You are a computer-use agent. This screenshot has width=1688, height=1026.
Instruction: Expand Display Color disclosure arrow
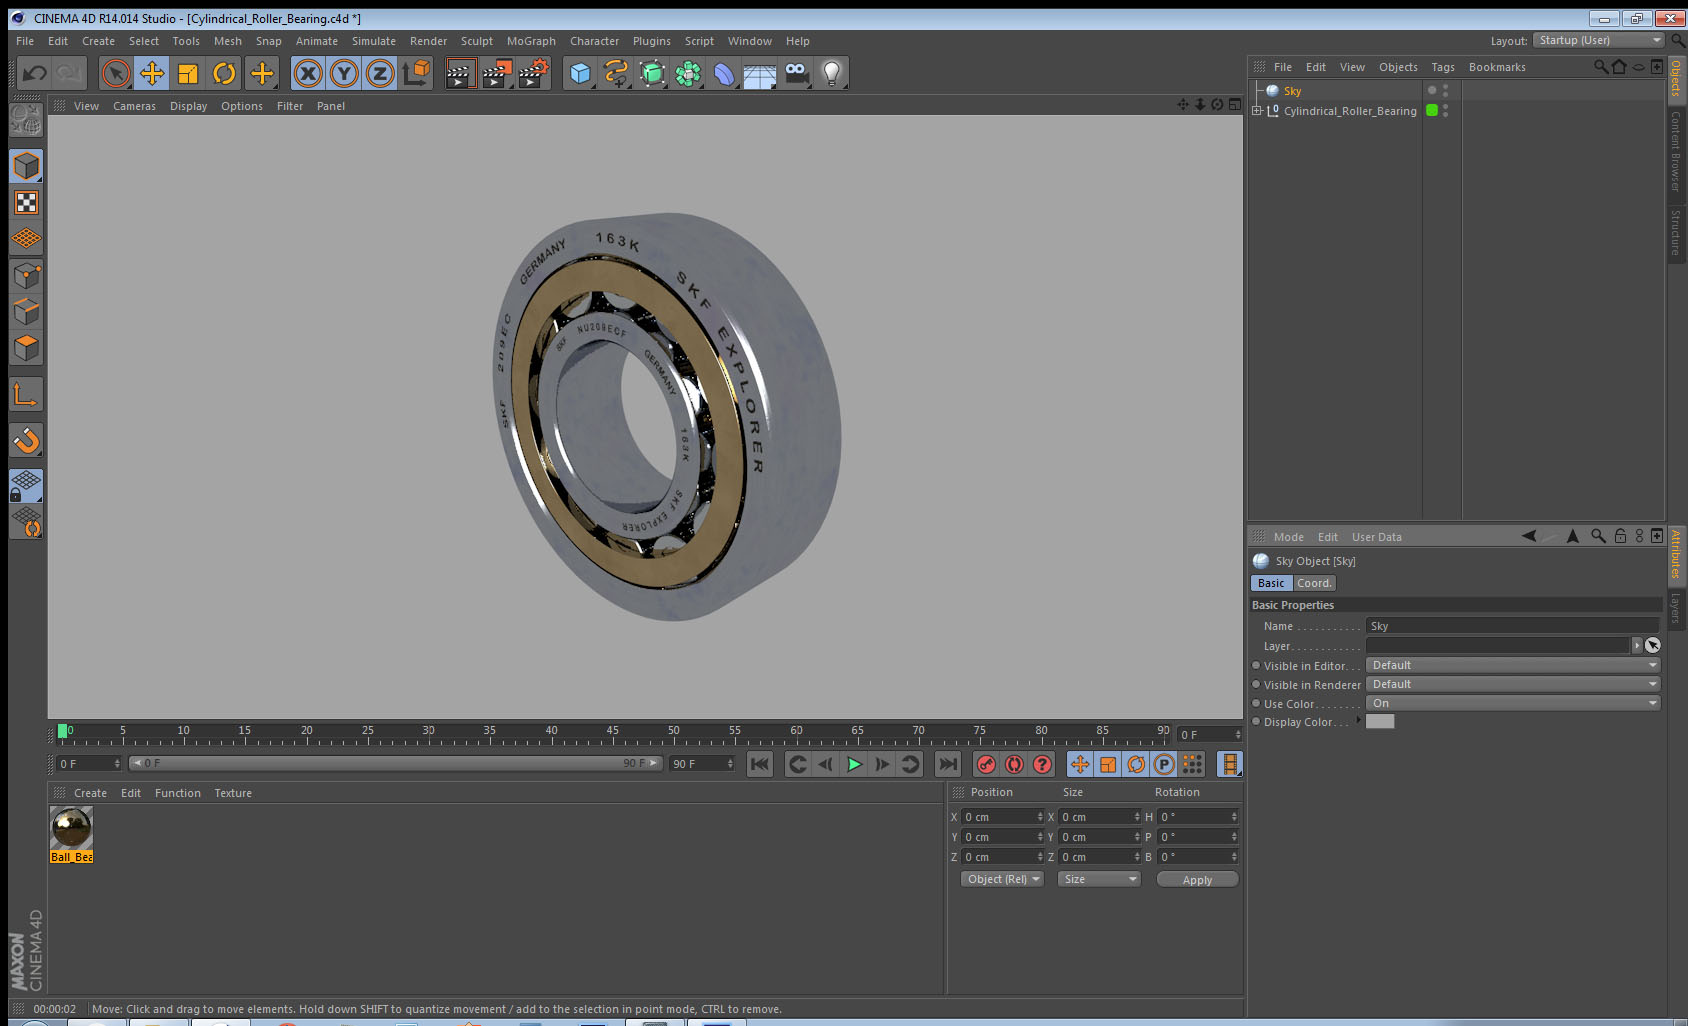(x=1358, y=720)
